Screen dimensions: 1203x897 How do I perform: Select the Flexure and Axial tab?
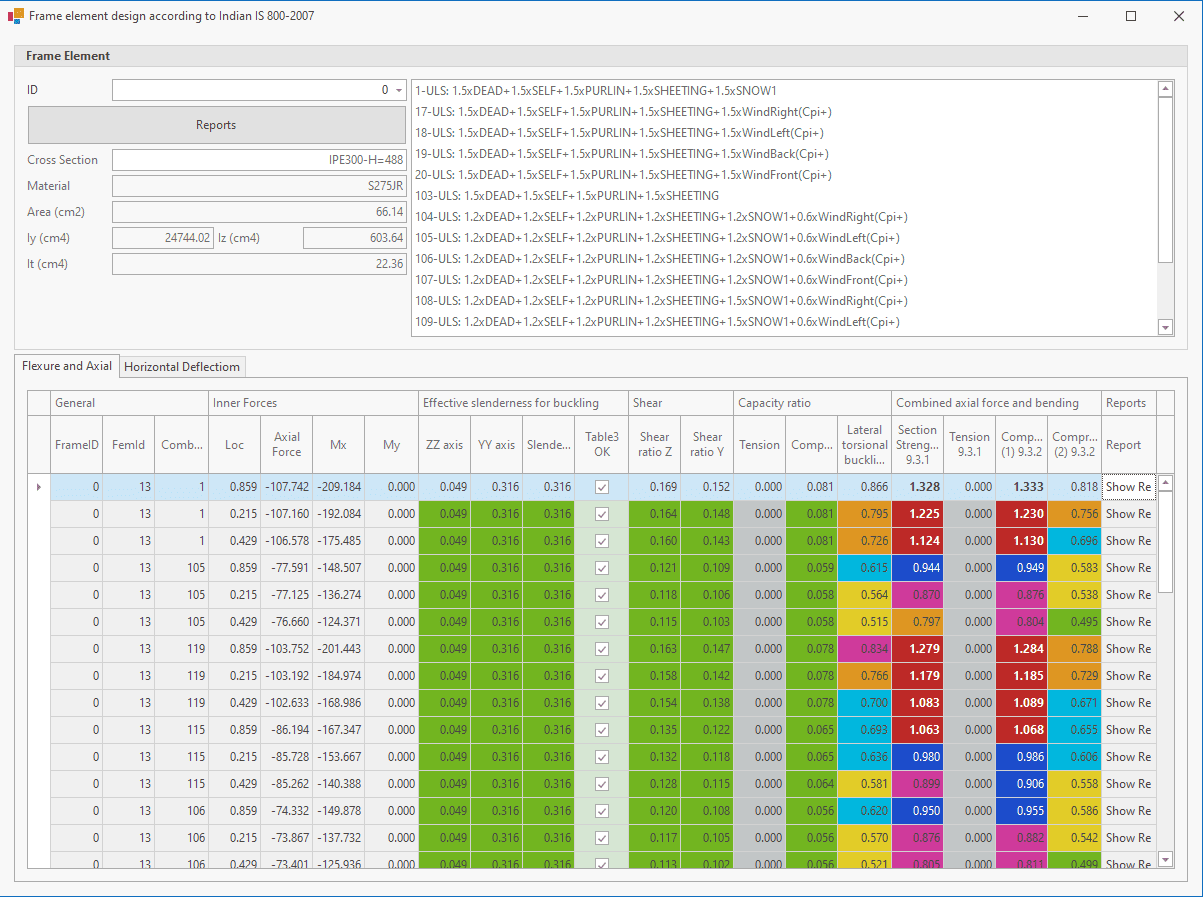coord(67,366)
